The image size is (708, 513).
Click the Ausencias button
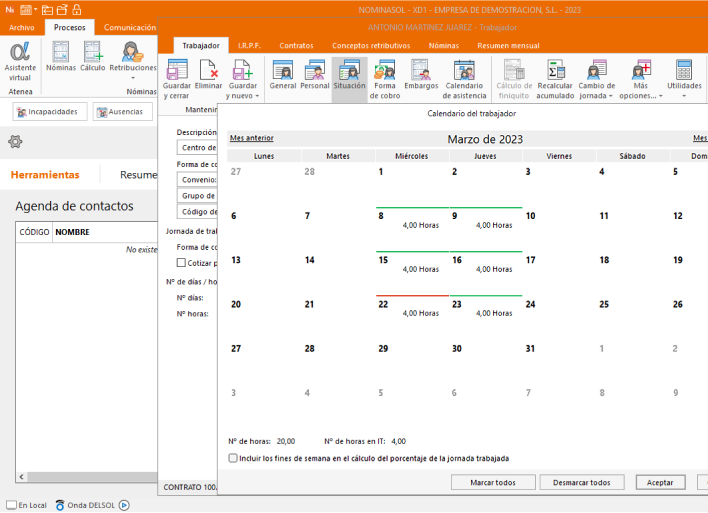(122, 112)
